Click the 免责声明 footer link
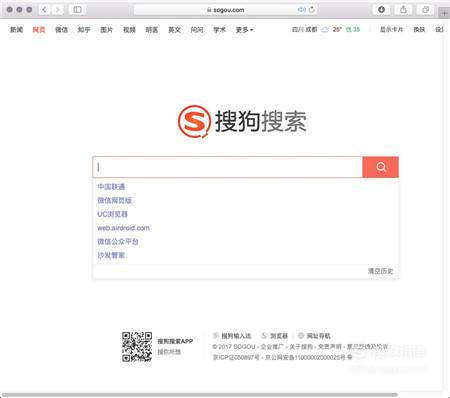This screenshot has width=450, height=398. point(330,347)
